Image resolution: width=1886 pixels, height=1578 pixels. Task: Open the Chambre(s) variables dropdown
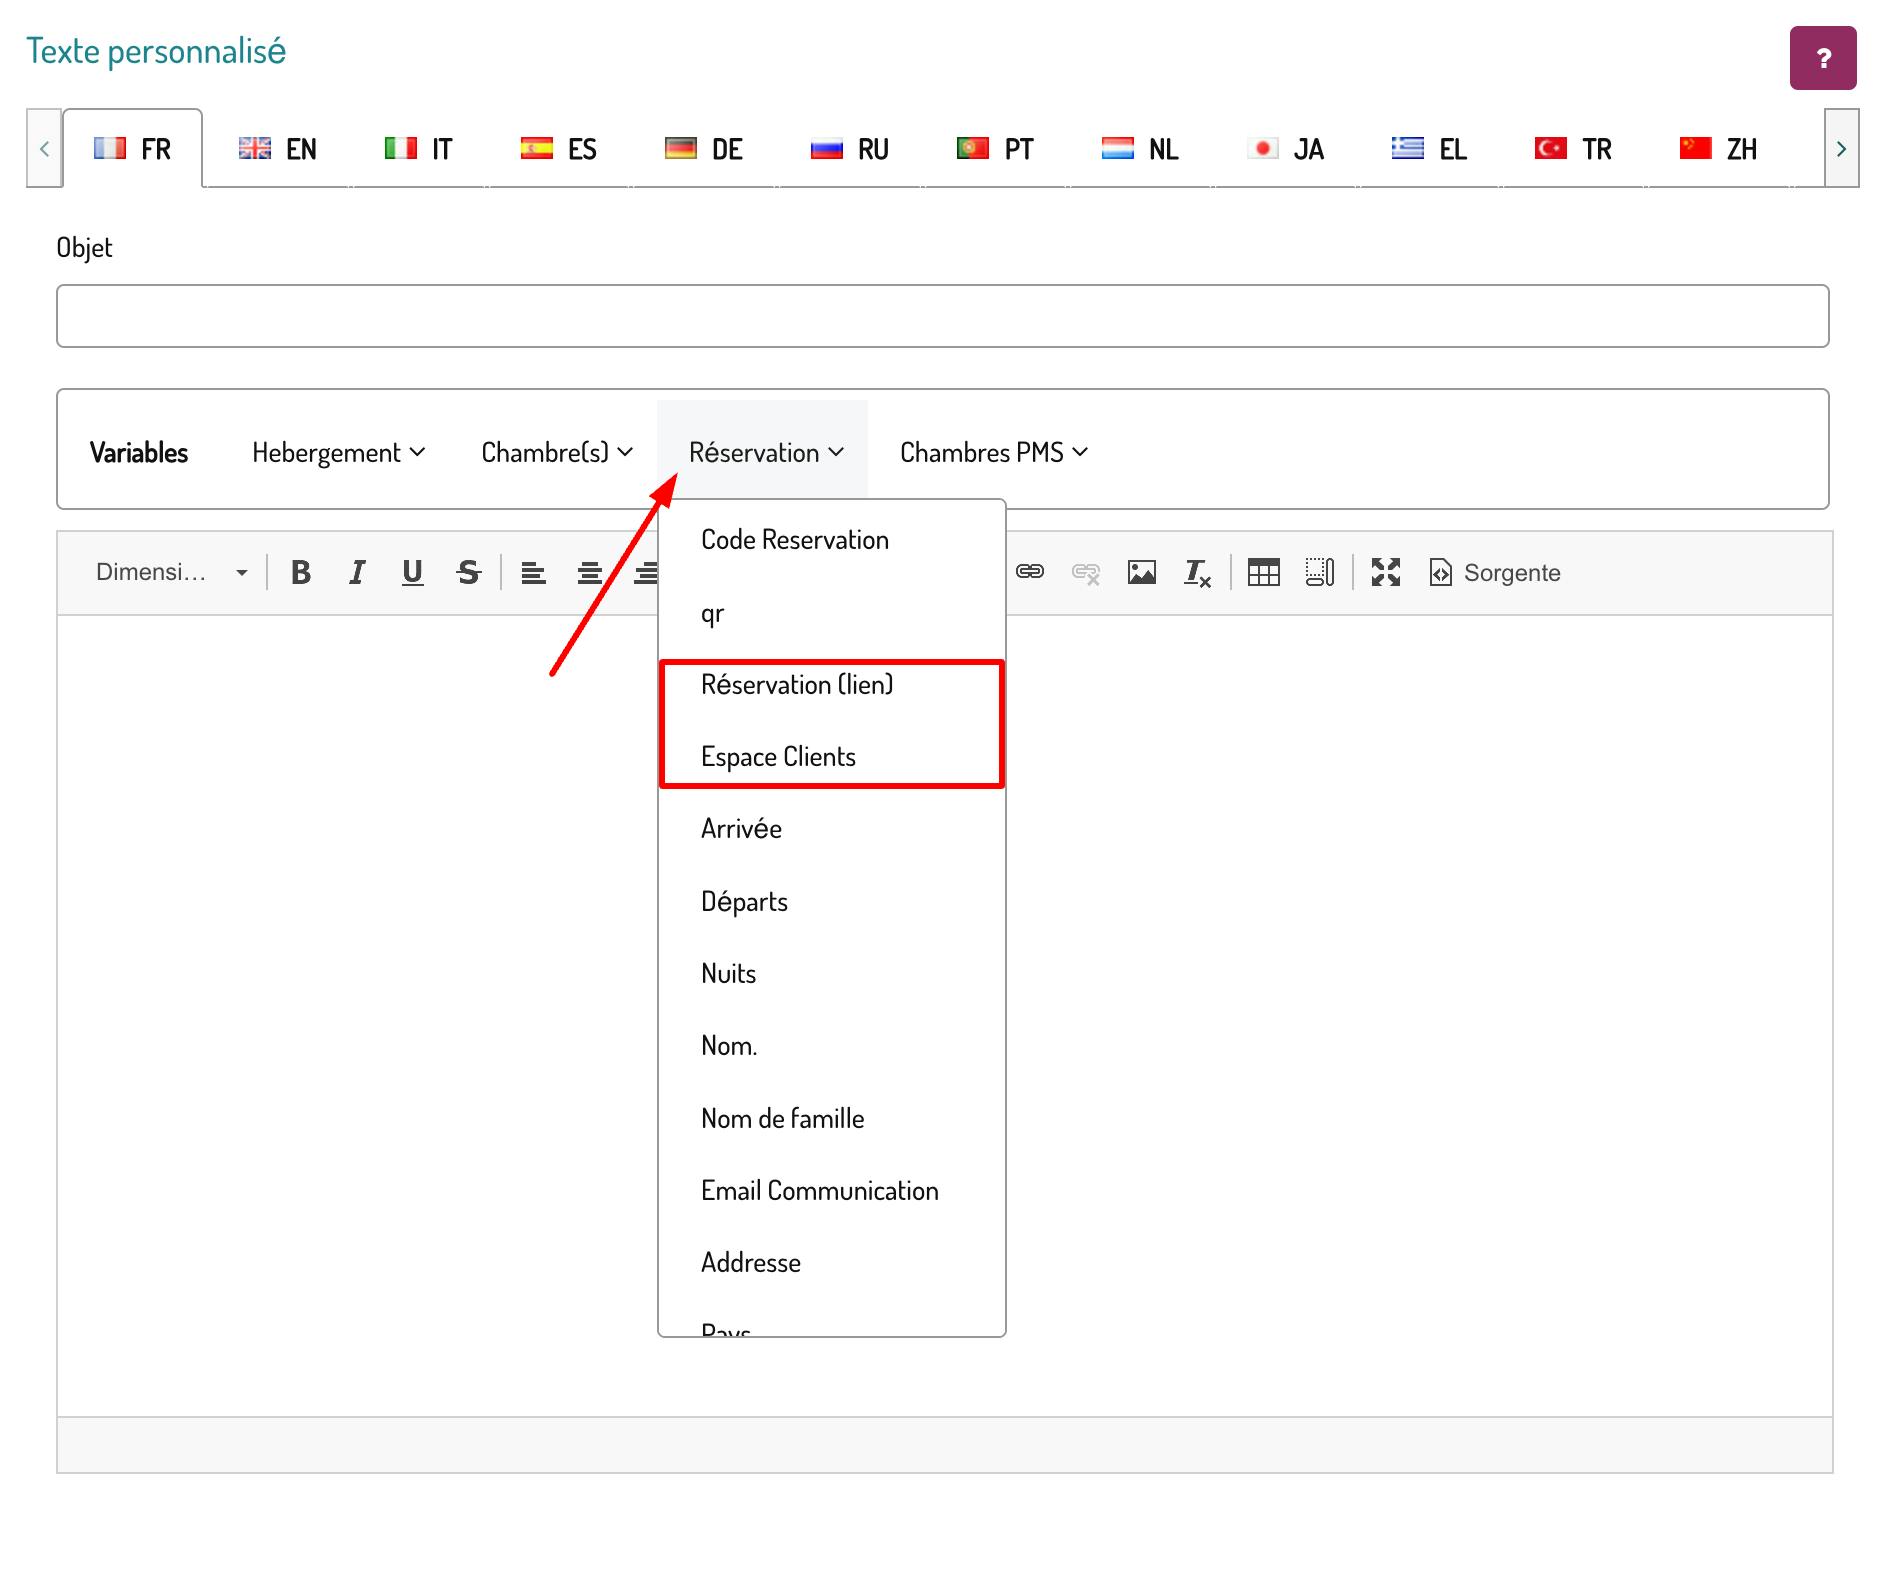[556, 453]
